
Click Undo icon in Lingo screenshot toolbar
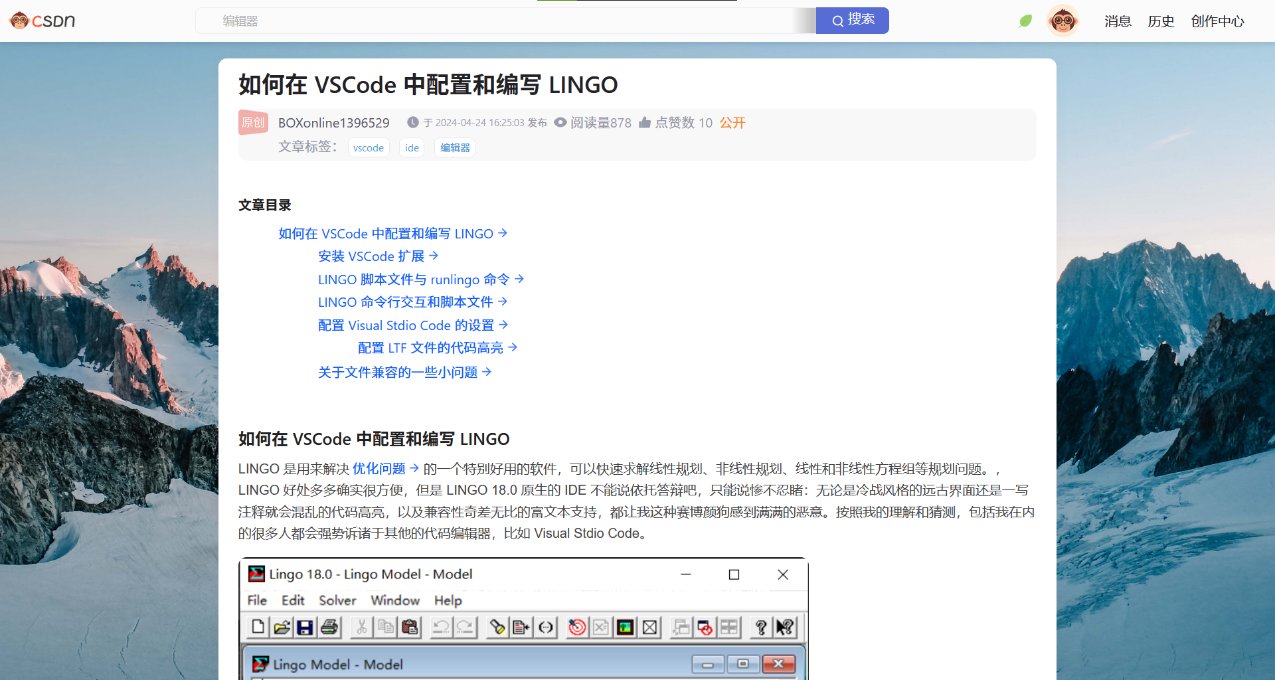440,628
